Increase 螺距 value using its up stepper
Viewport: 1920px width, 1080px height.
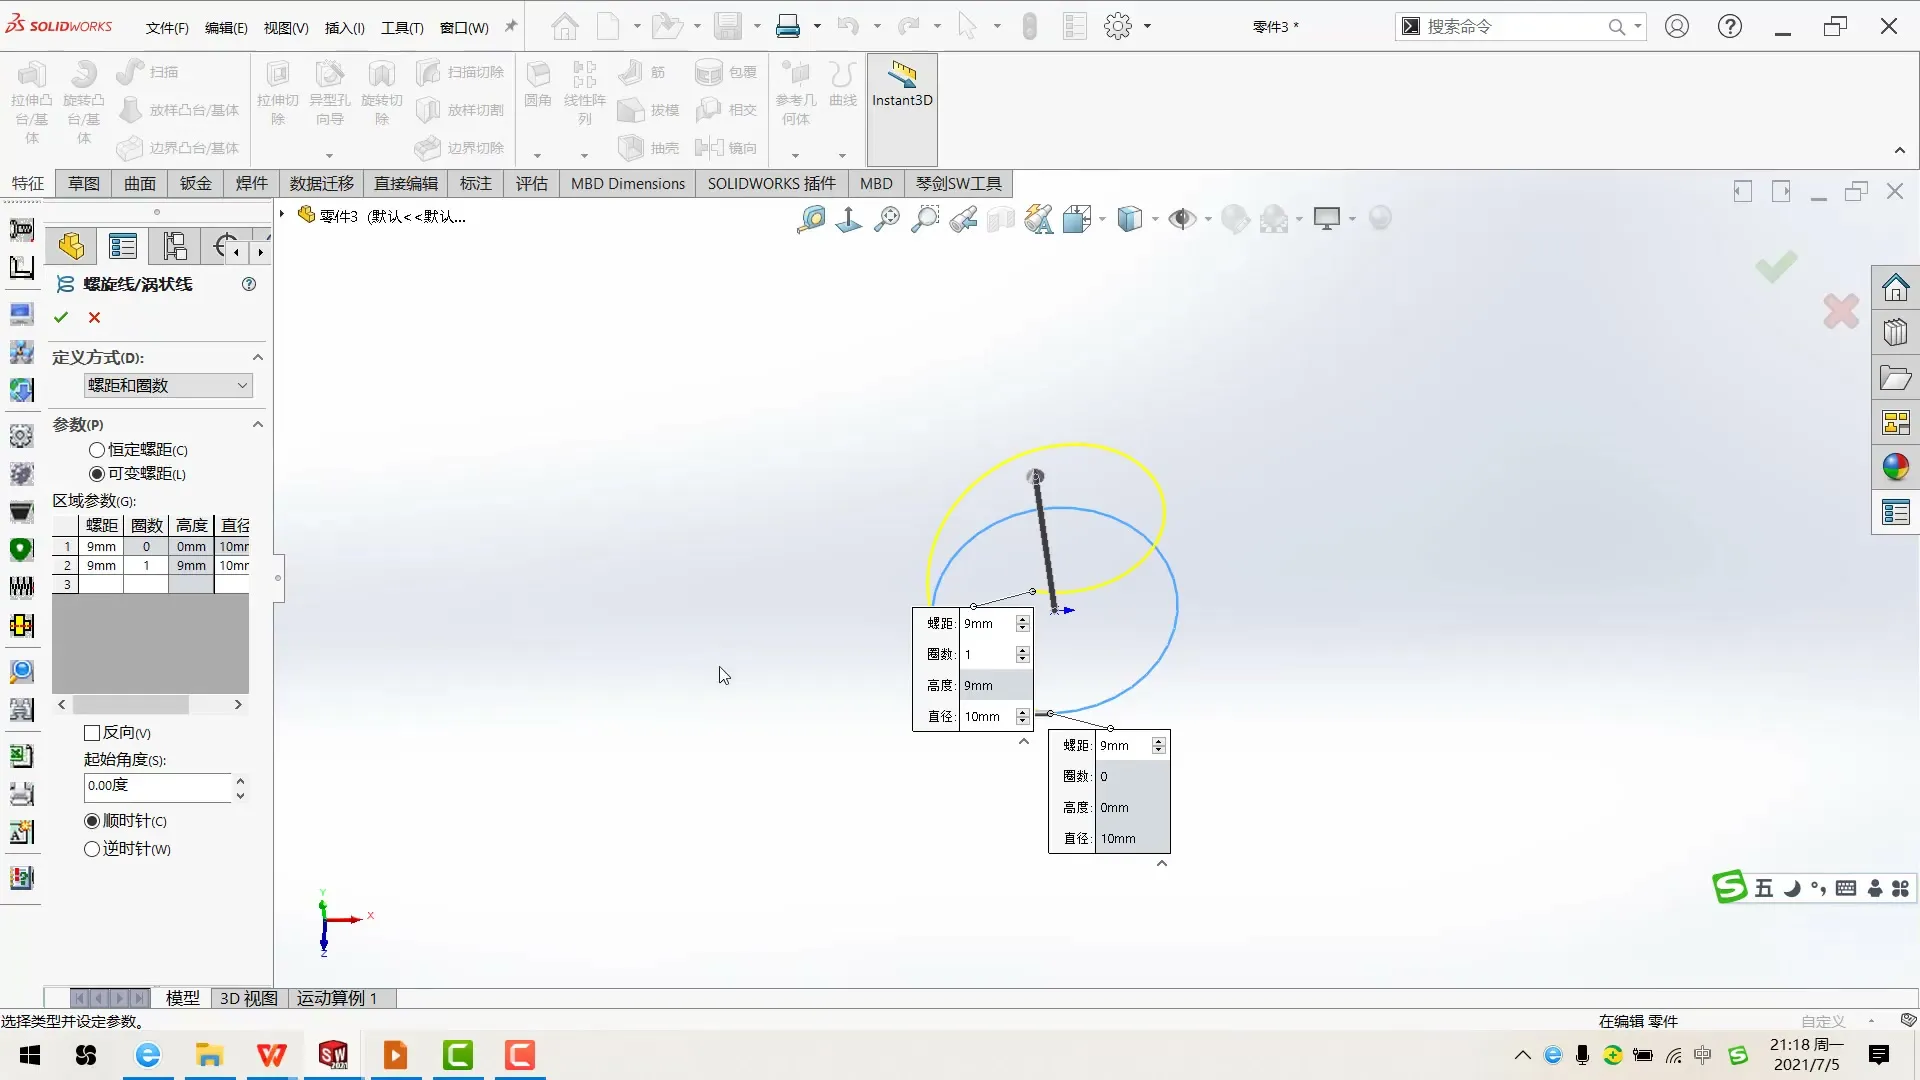coord(1021,618)
